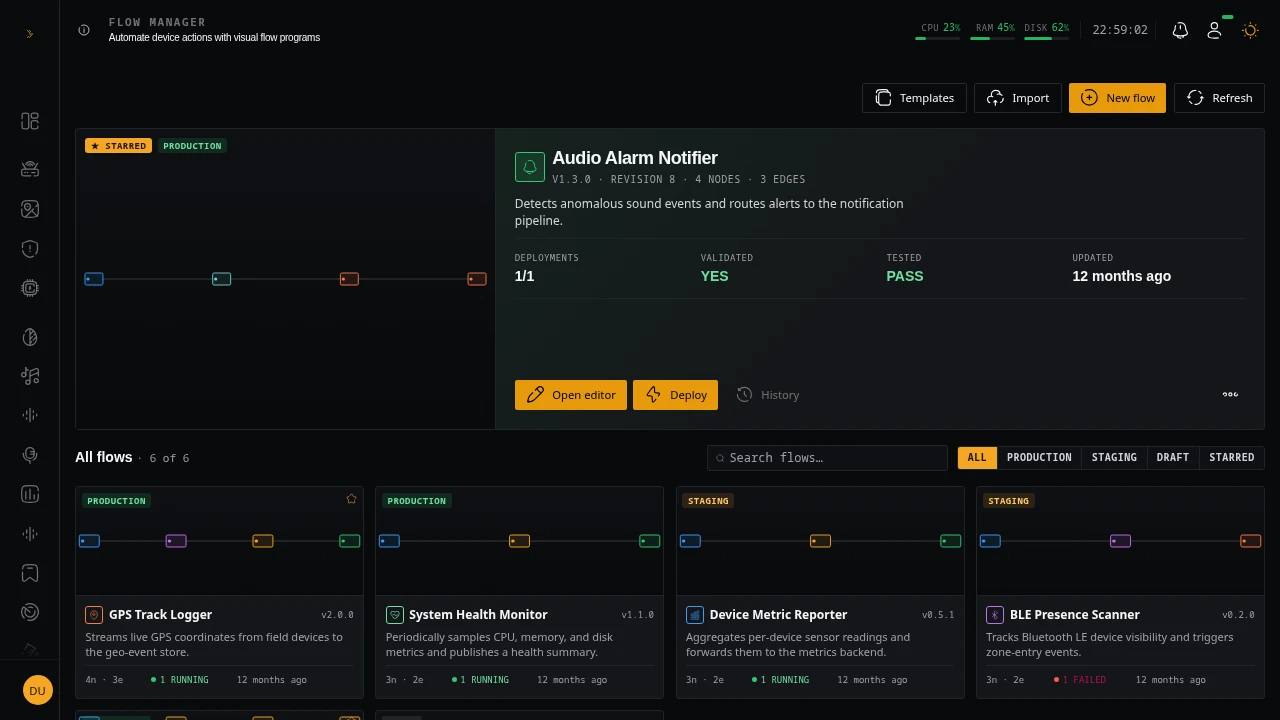
Task: Deploy the Audio Alarm Notifier flow
Action: click(675, 395)
